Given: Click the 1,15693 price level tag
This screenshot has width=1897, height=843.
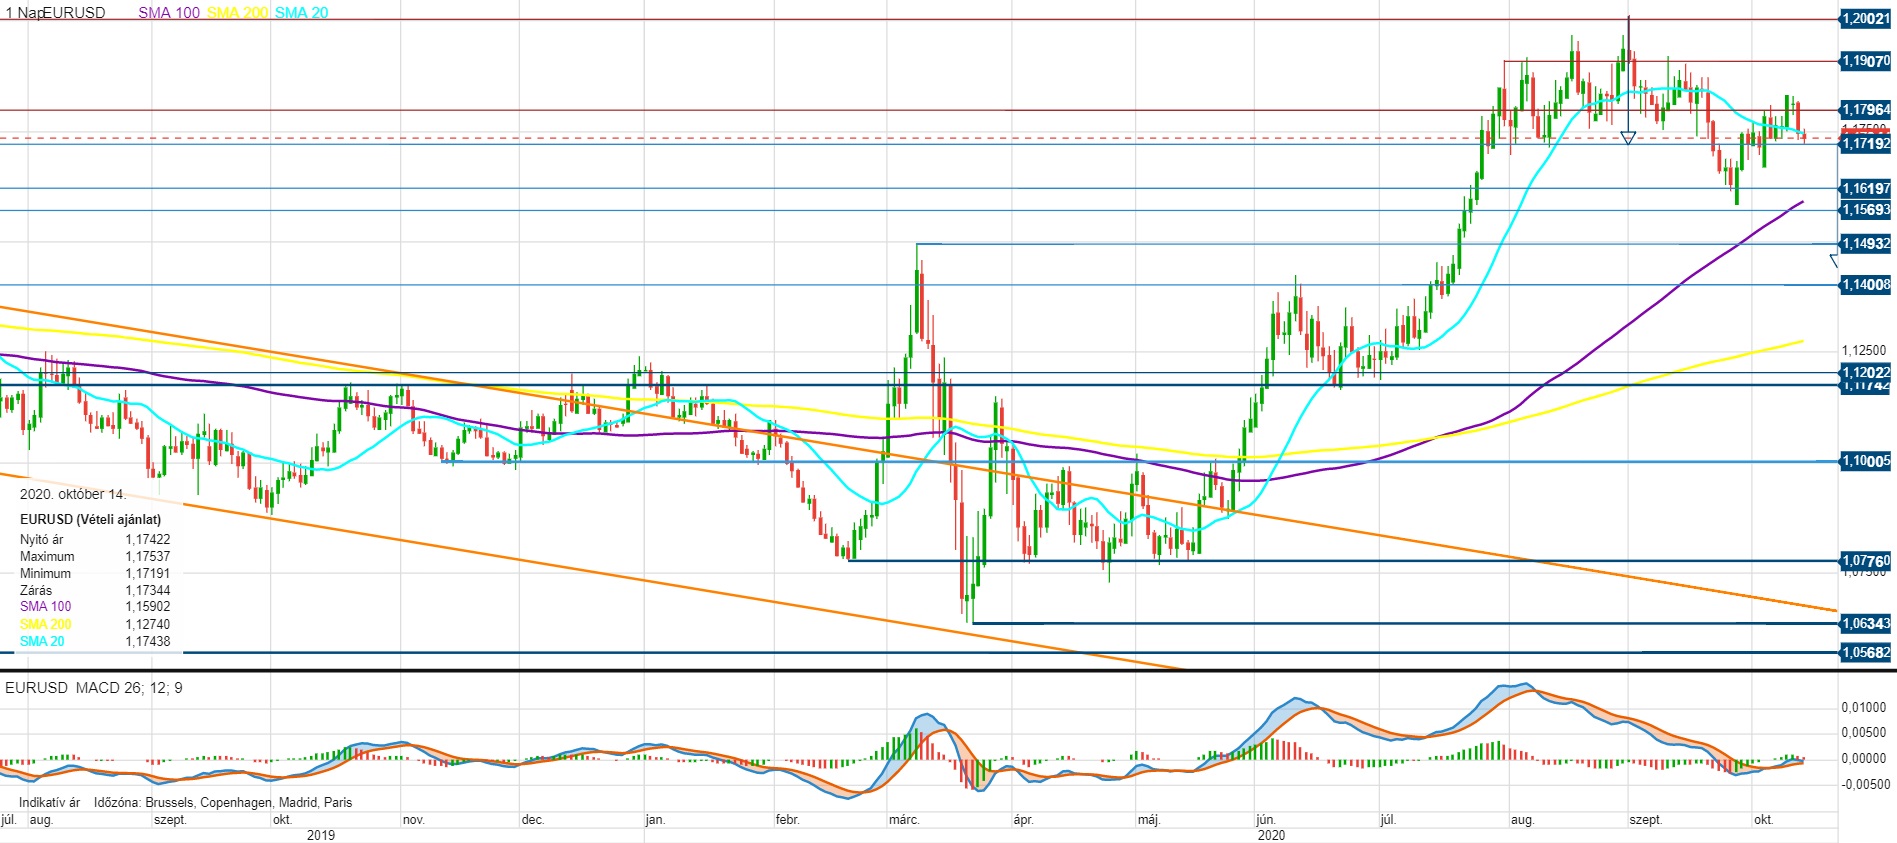Looking at the screenshot, I should click(1865, 210).
